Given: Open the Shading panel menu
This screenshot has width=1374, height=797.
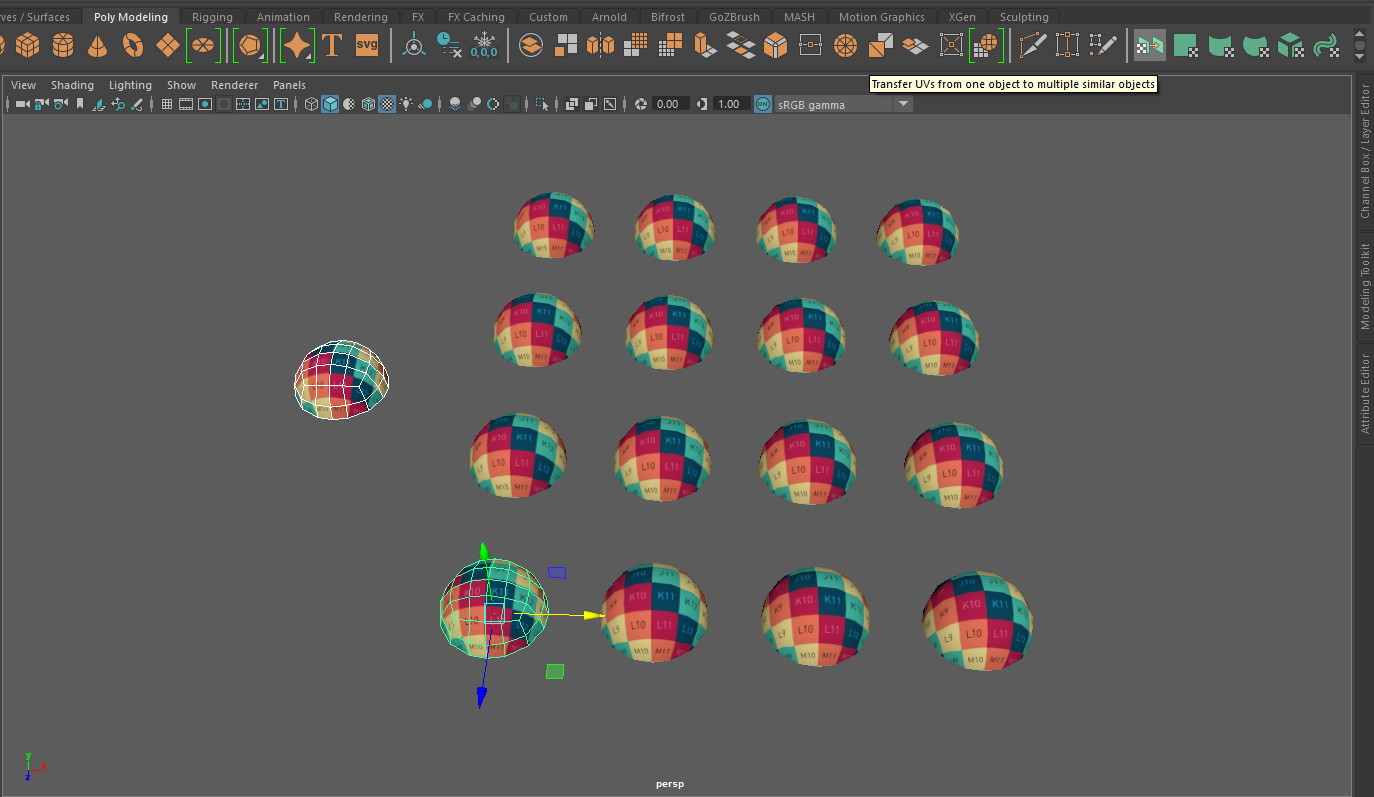Looking at the screenshot, I should tap(72, 85).
